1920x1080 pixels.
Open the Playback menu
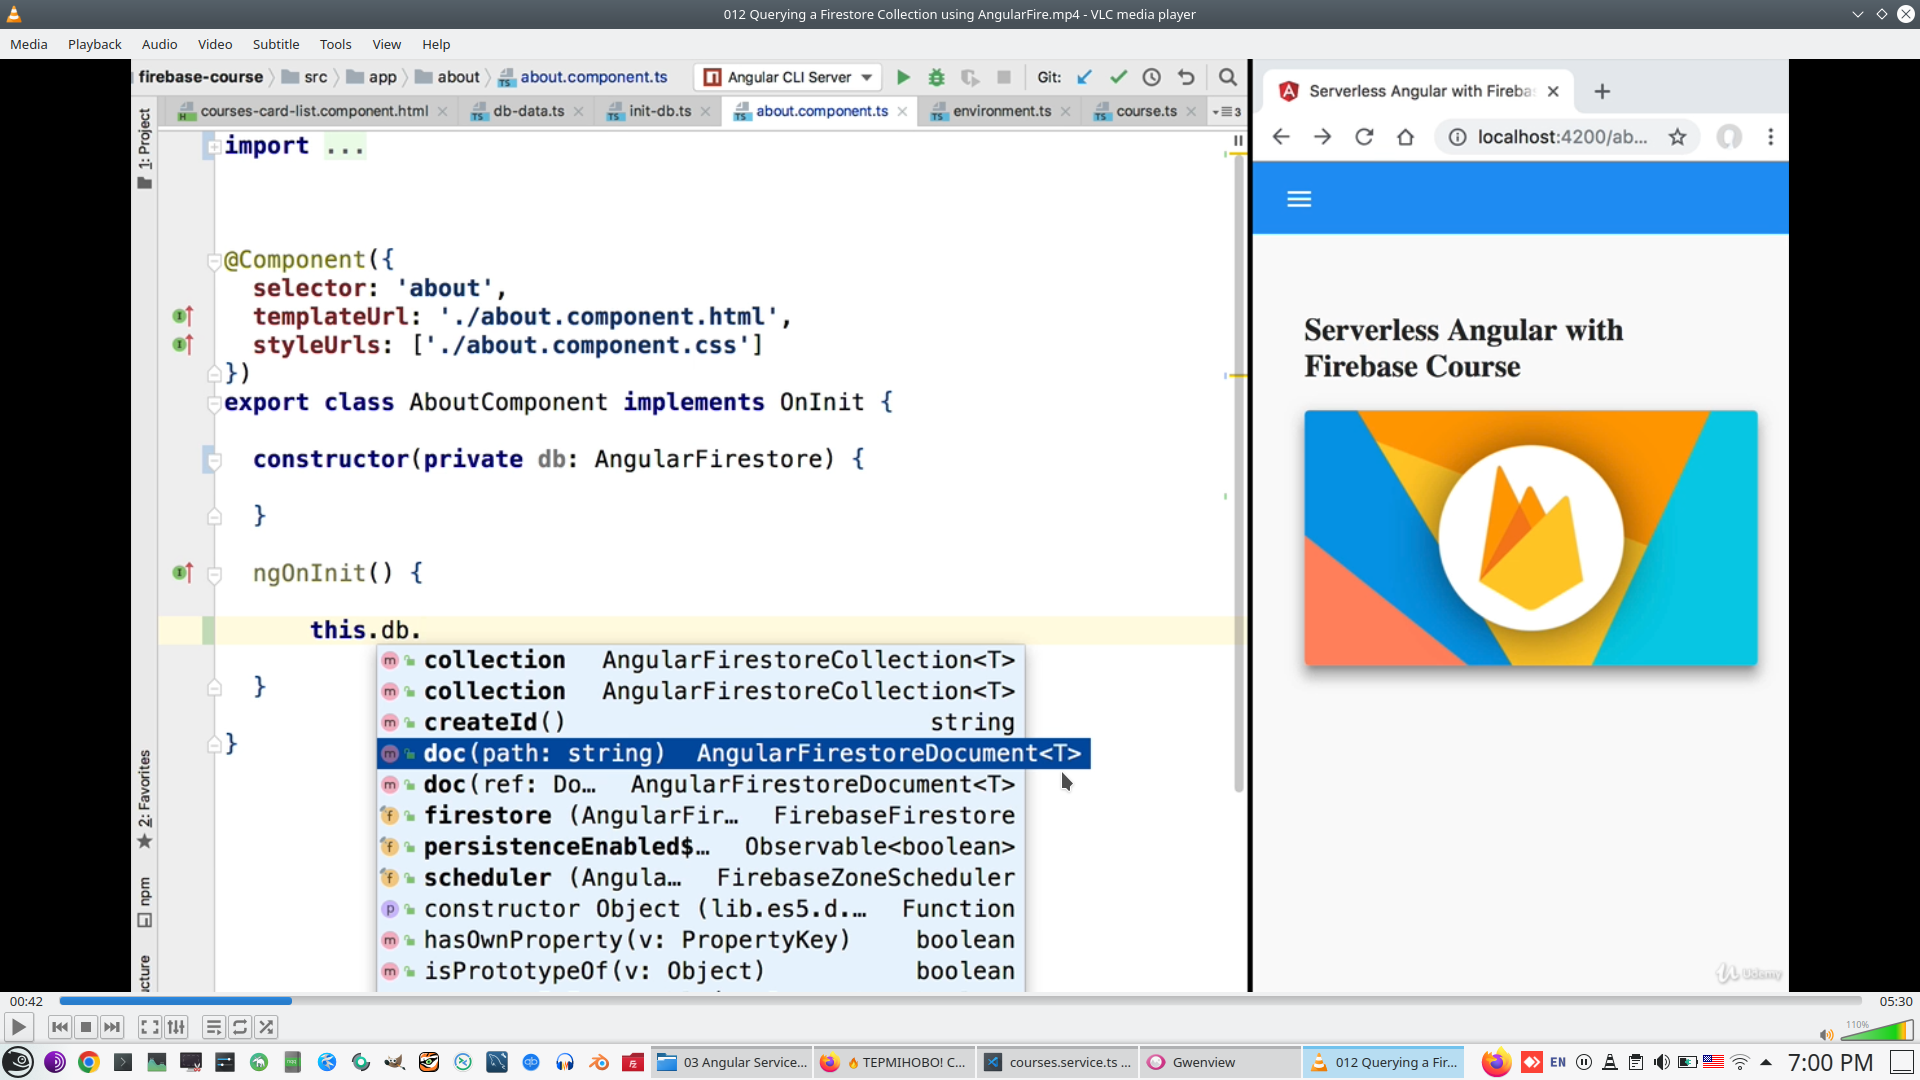[x=94, y=44]
